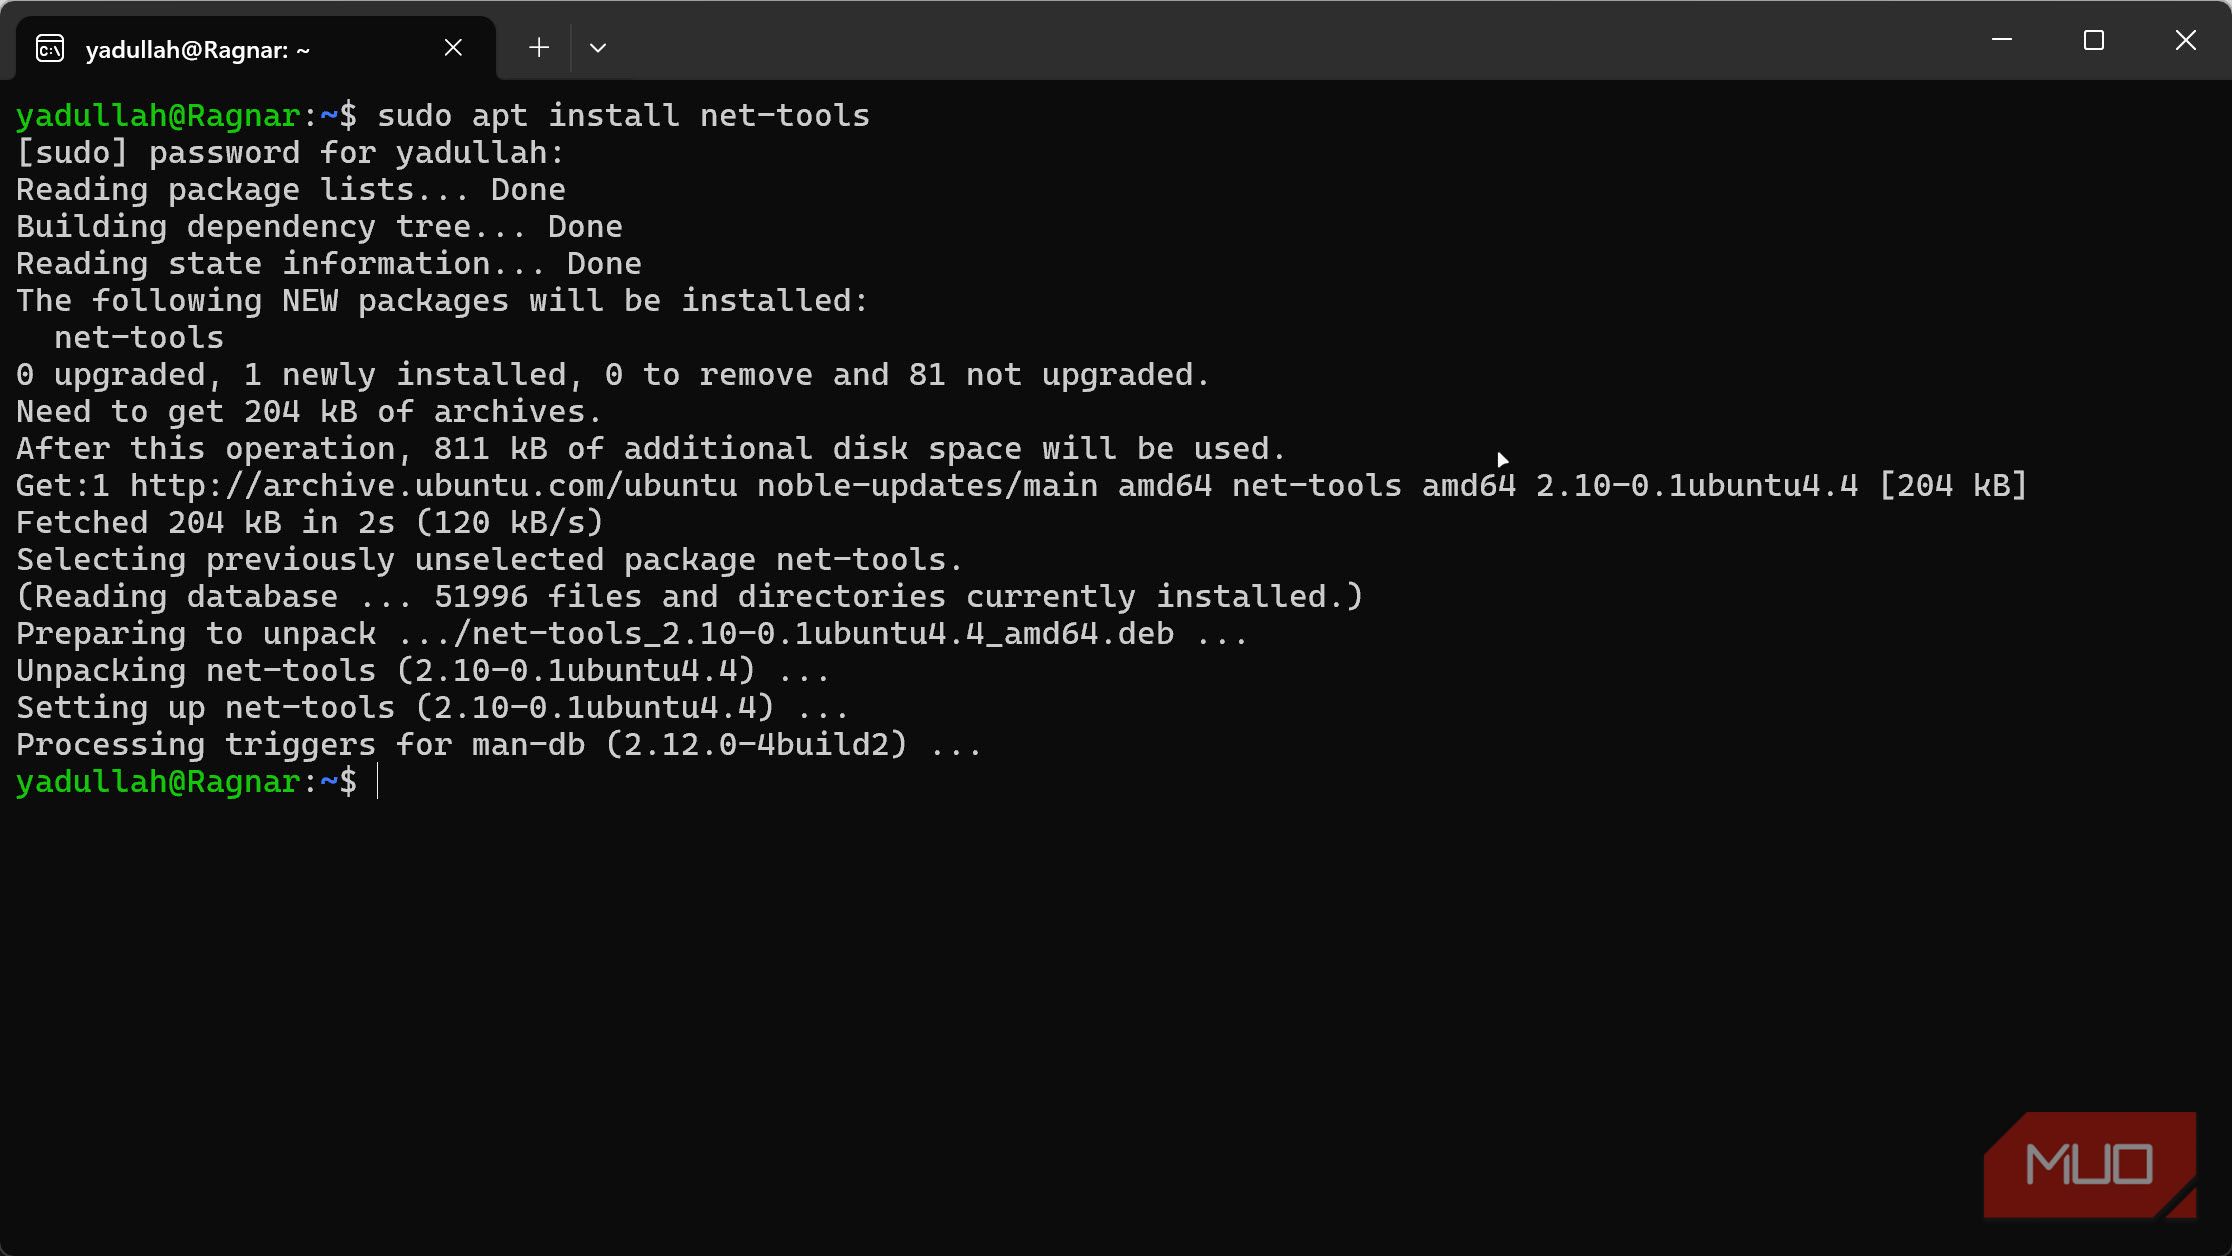Click the [sudo] password for yadullah line

(x=291, y=153)
